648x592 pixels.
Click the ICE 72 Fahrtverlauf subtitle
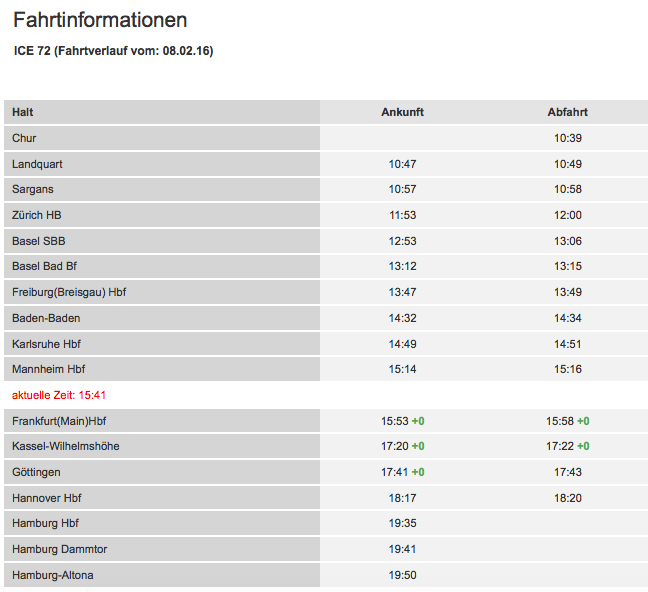coord(113,50)
